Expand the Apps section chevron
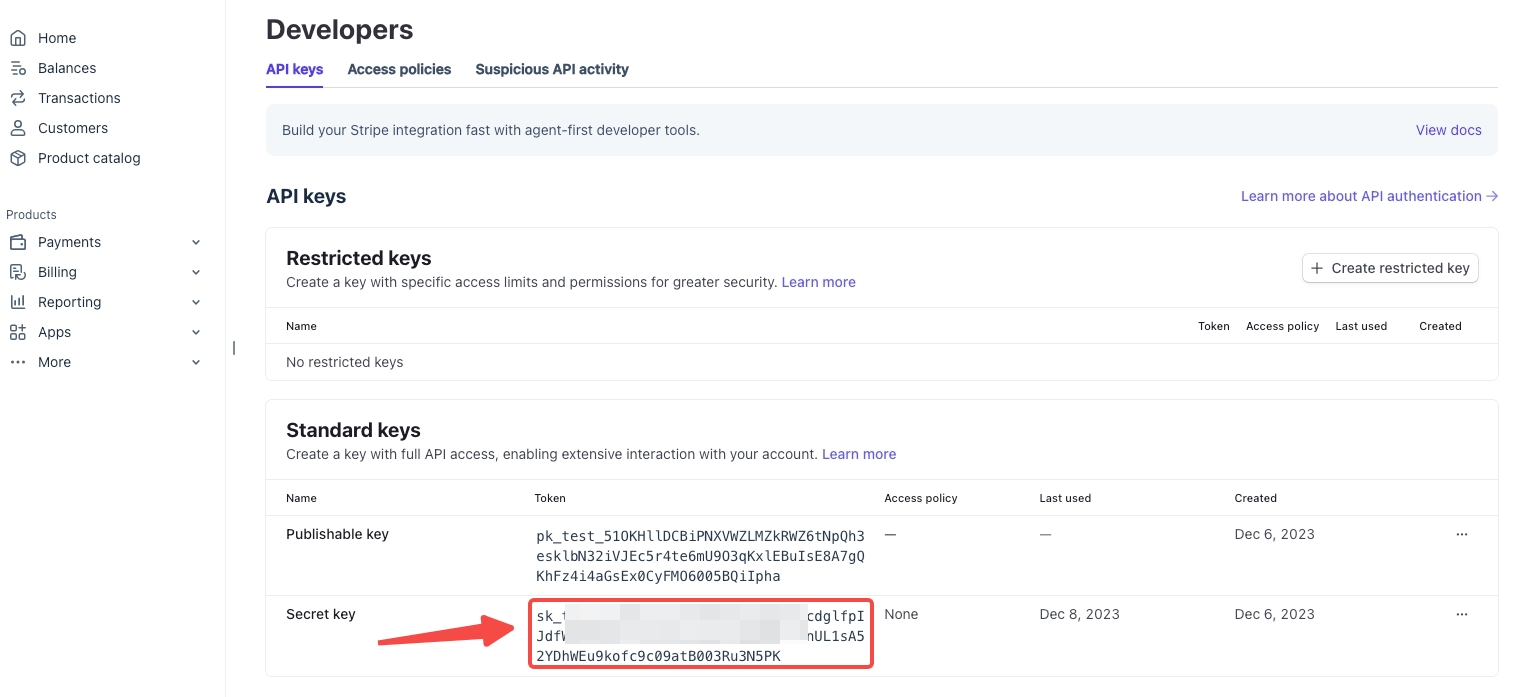The width and height of the screenshot is (1516, 697). pos(196,332)
